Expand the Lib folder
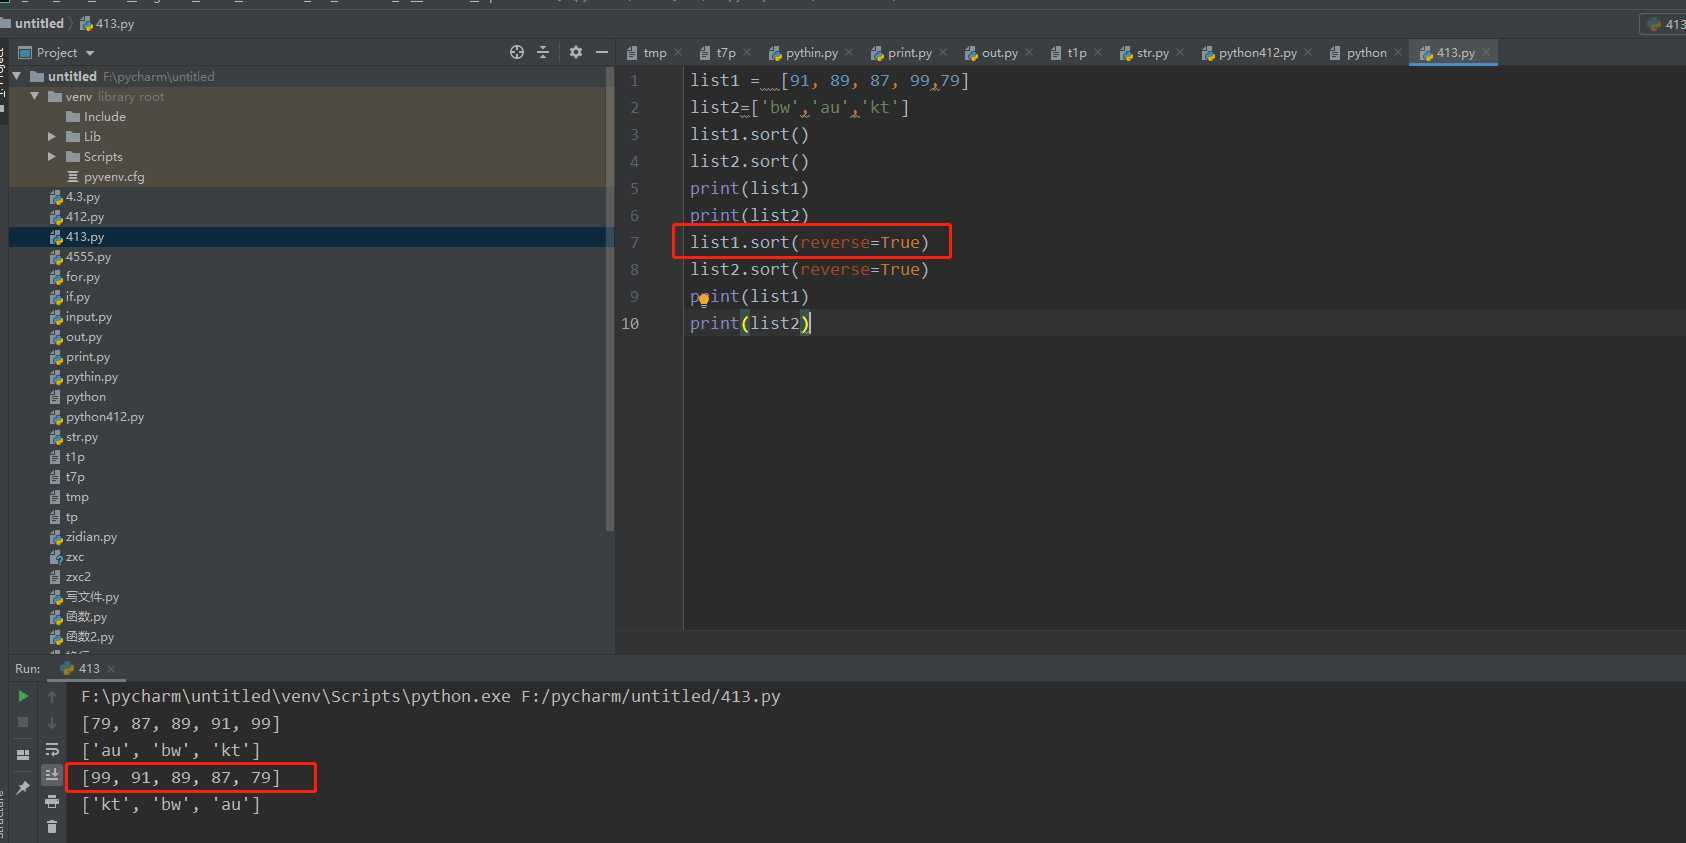 [52, 136]
